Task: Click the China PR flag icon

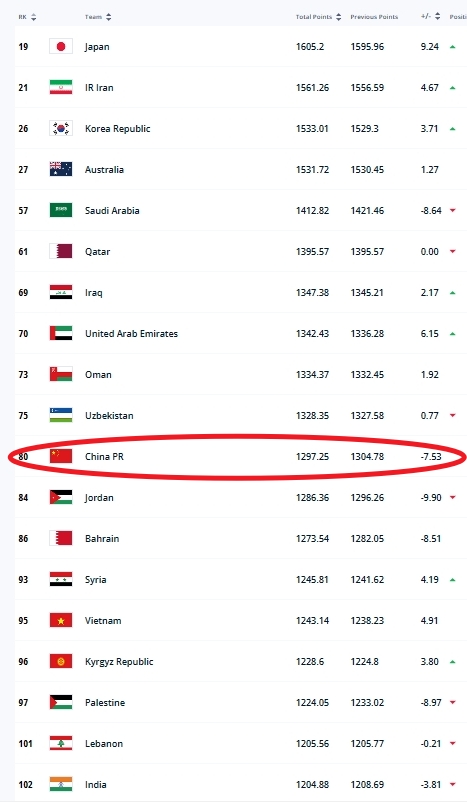Action: coord(61,456)
